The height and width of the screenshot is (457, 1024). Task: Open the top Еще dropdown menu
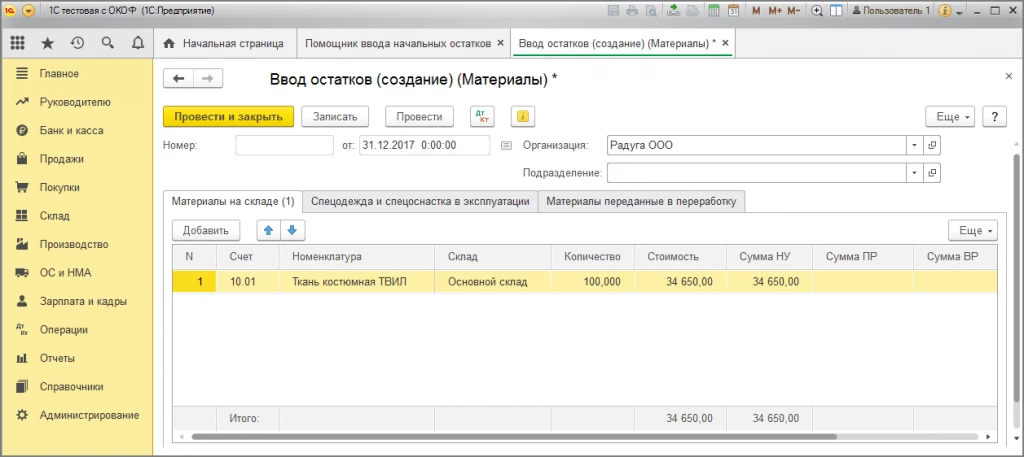[x=950, y=117]
